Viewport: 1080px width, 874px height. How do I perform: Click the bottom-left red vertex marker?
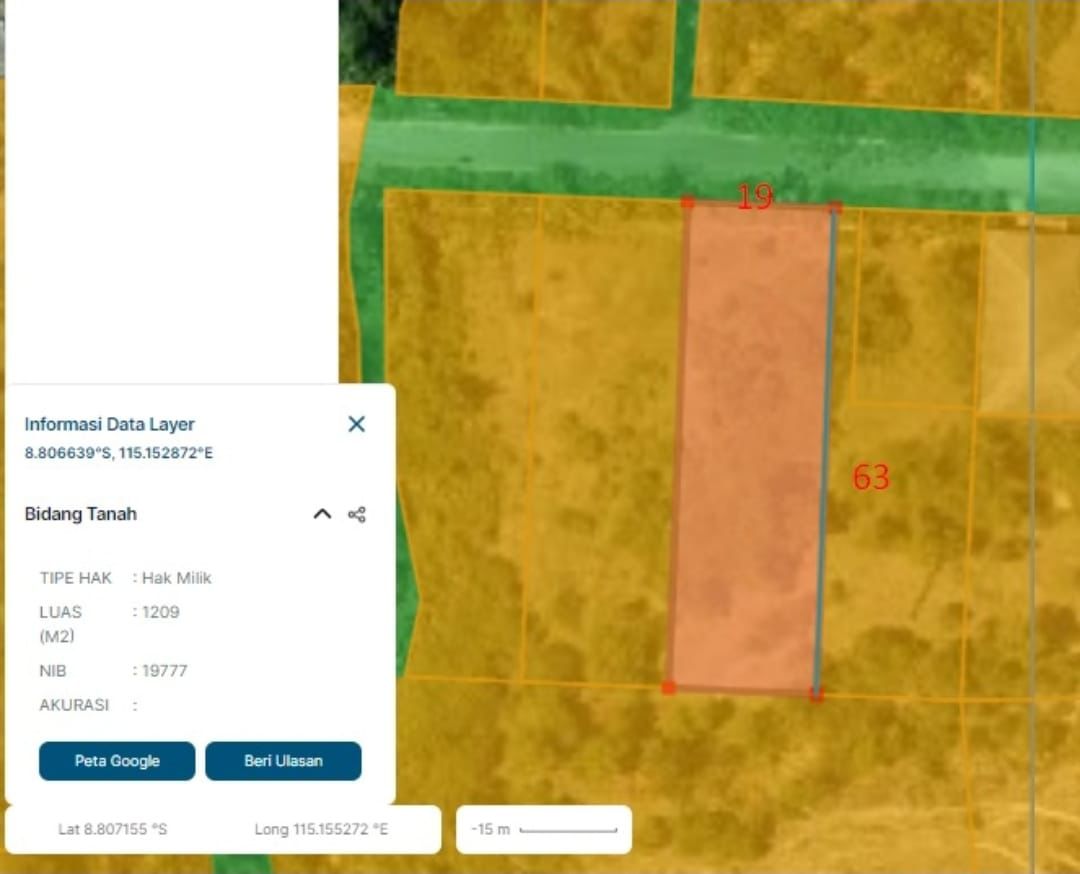[x=668, y=687]
